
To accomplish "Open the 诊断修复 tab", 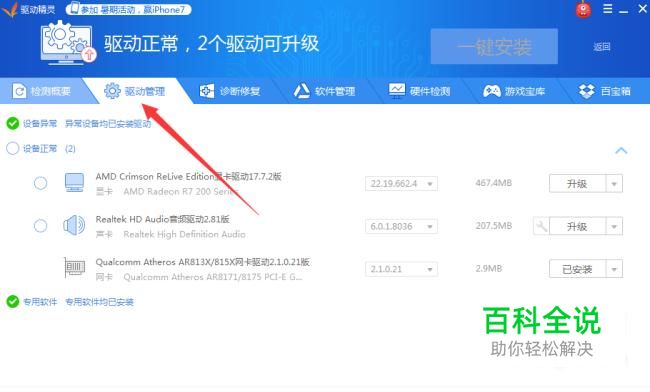I will pyautogui.click(x=230, y=91).
